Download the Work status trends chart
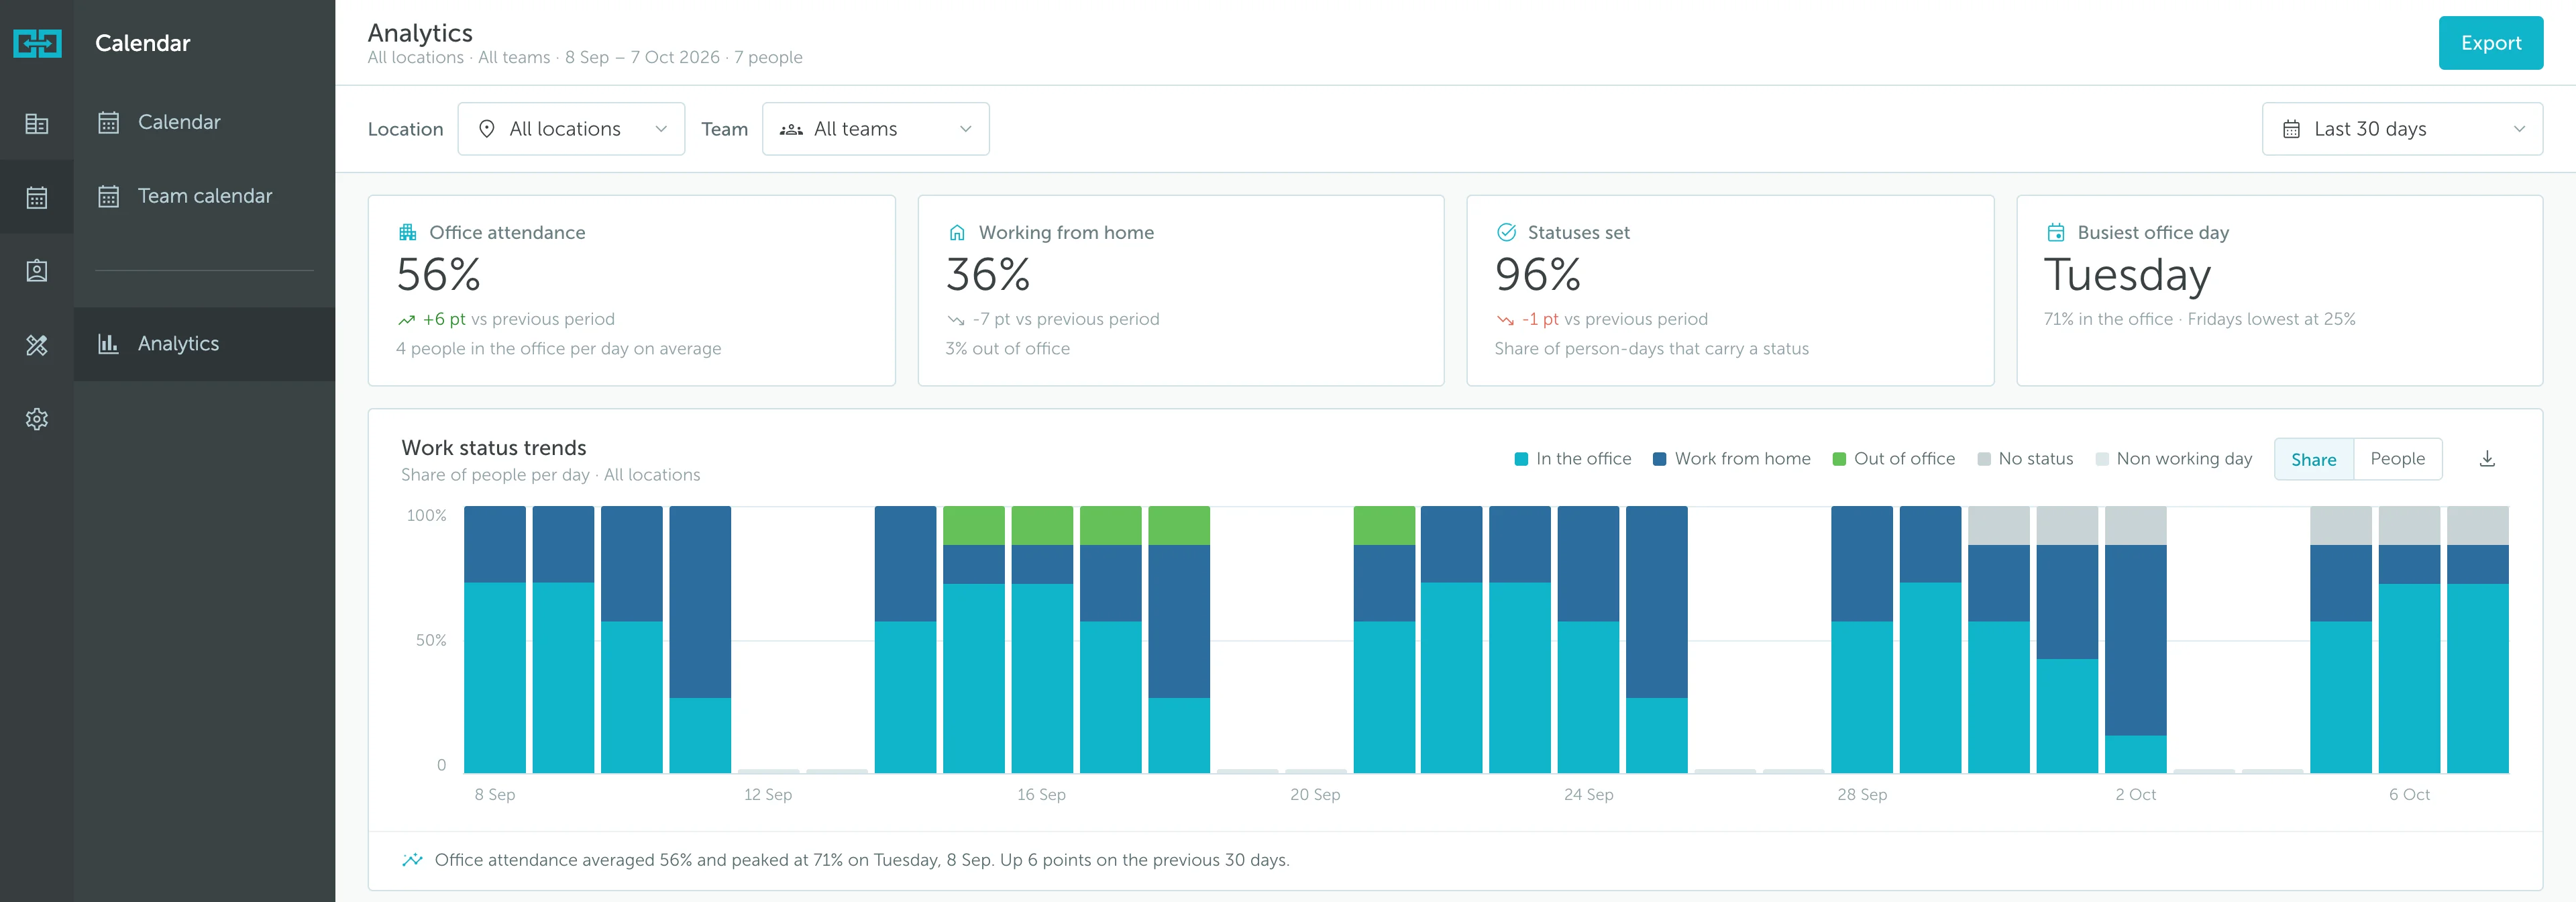 [x=2487, y=459]
